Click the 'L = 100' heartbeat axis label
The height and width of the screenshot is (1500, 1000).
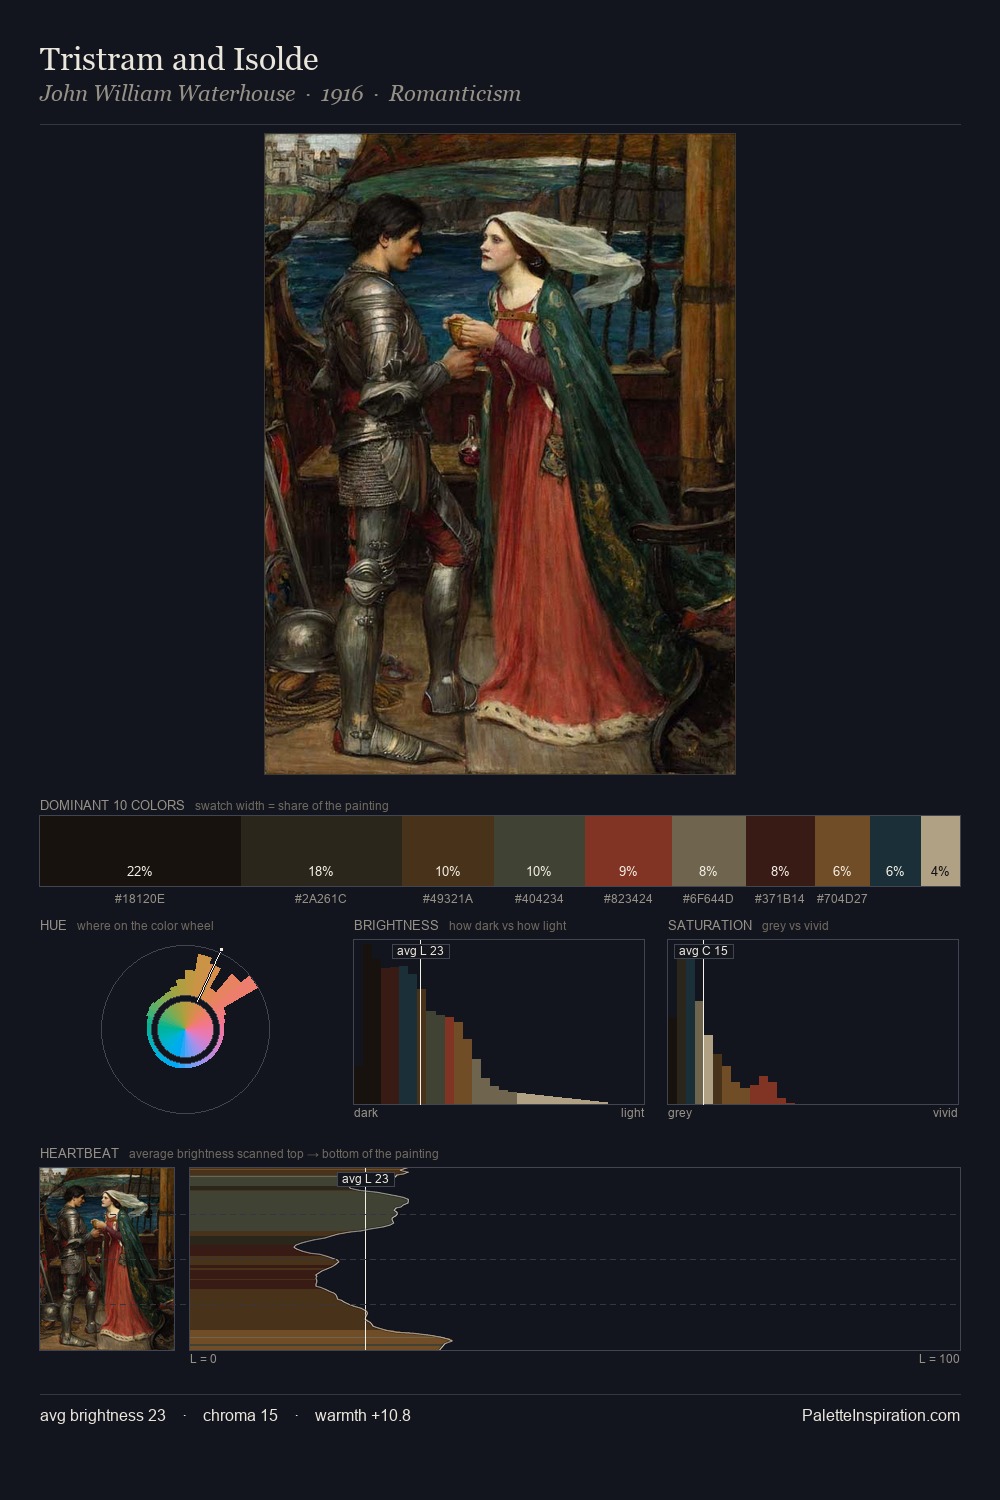tap(939, 1359)
